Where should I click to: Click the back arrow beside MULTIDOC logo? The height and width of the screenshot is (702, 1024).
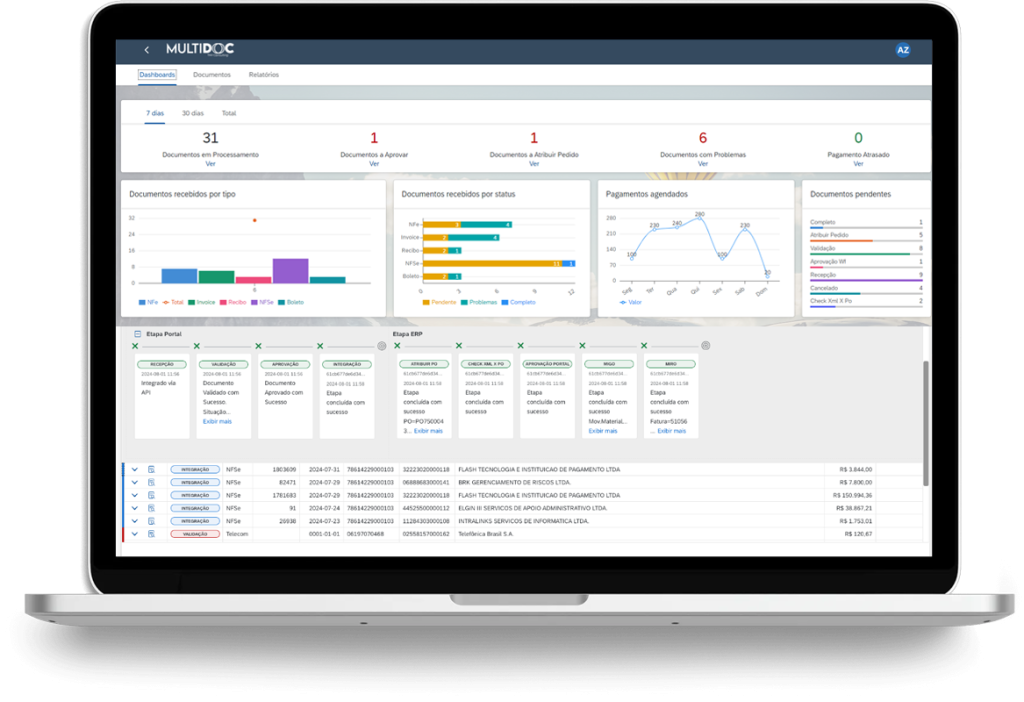pos(147,50)
